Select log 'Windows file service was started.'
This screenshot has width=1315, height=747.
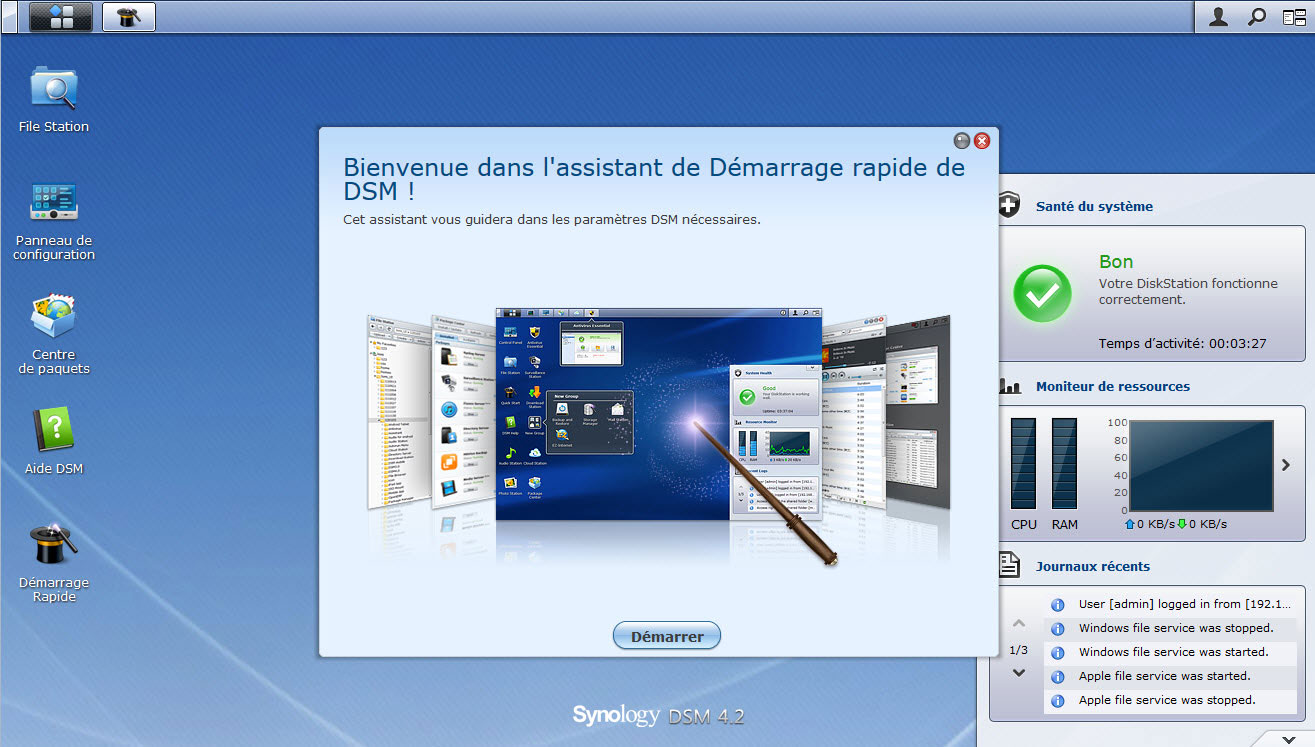click(1171, 652)
